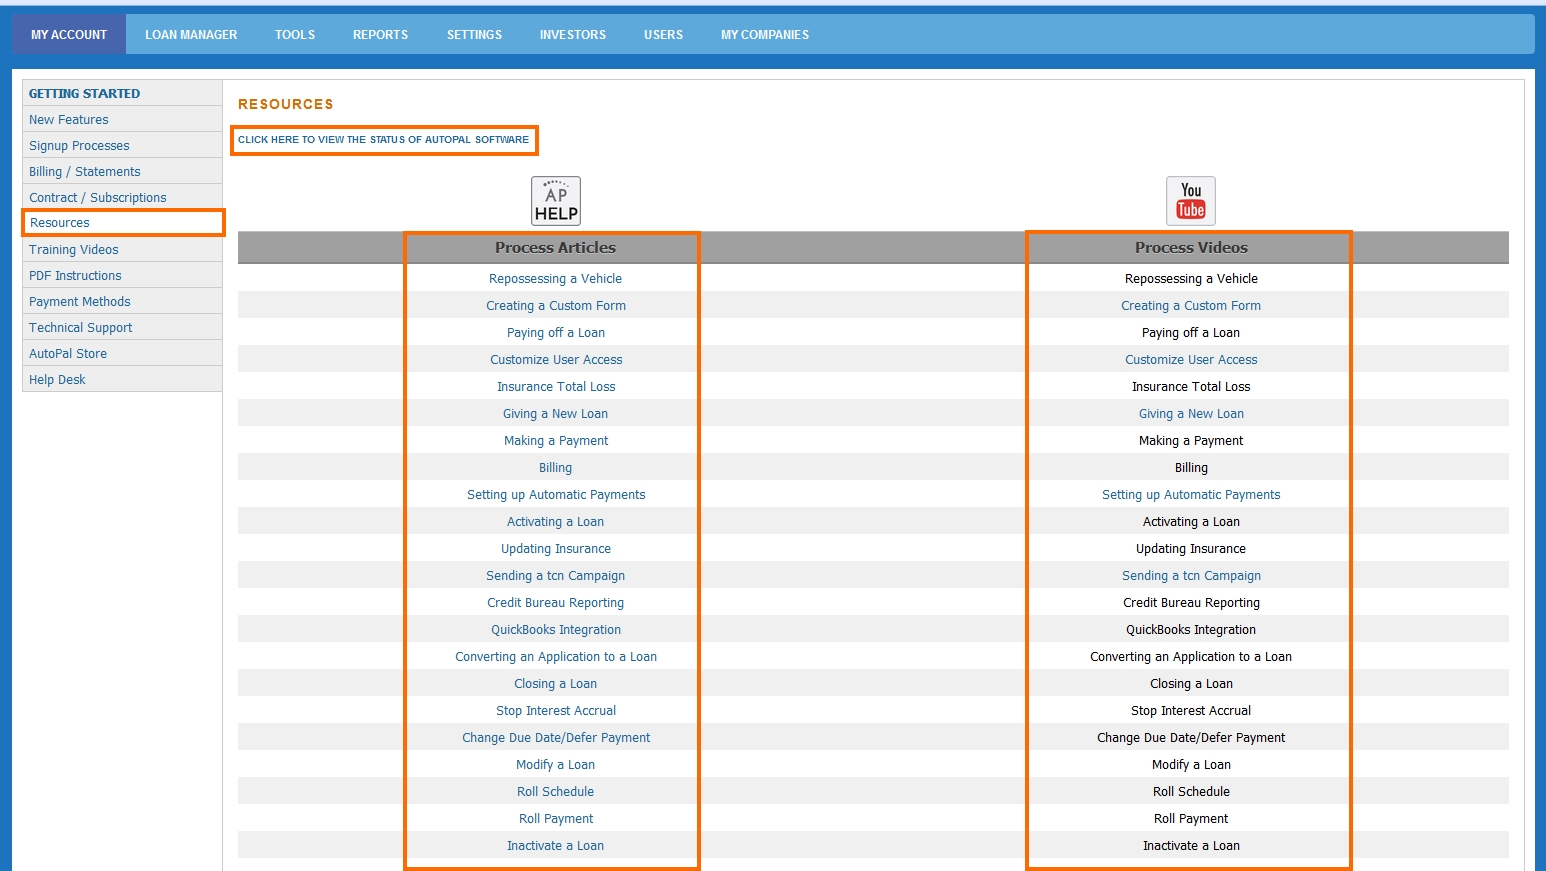The width and height of the screenshot is (1546, 871).
Task: Open Training Videos sidebar item
Action: point(74,249)
